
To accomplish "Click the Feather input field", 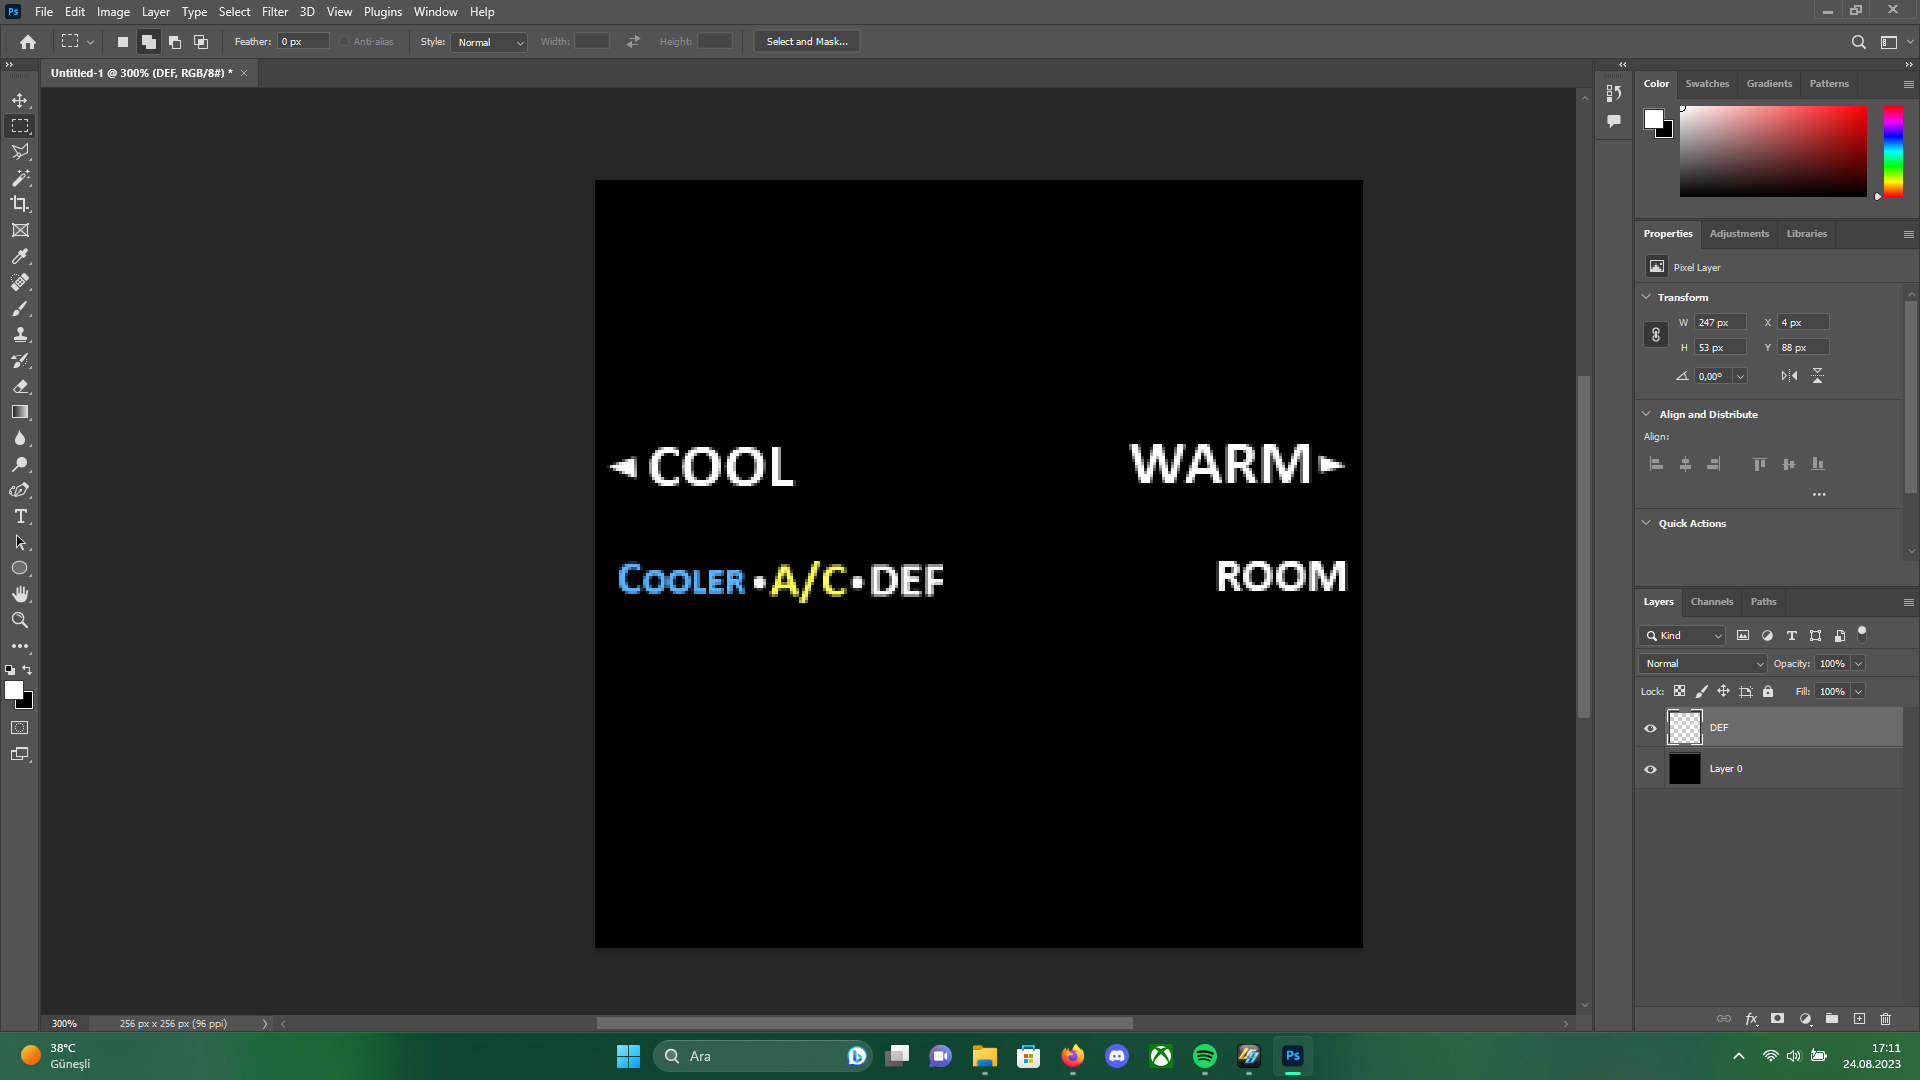I will (303, 42).
